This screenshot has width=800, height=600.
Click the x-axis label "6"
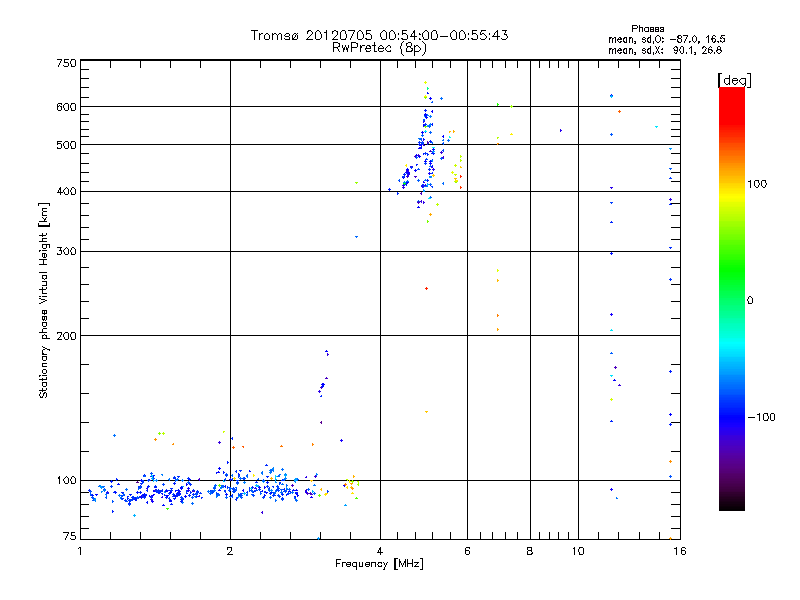pyautogui.click(x=467, y=551)
